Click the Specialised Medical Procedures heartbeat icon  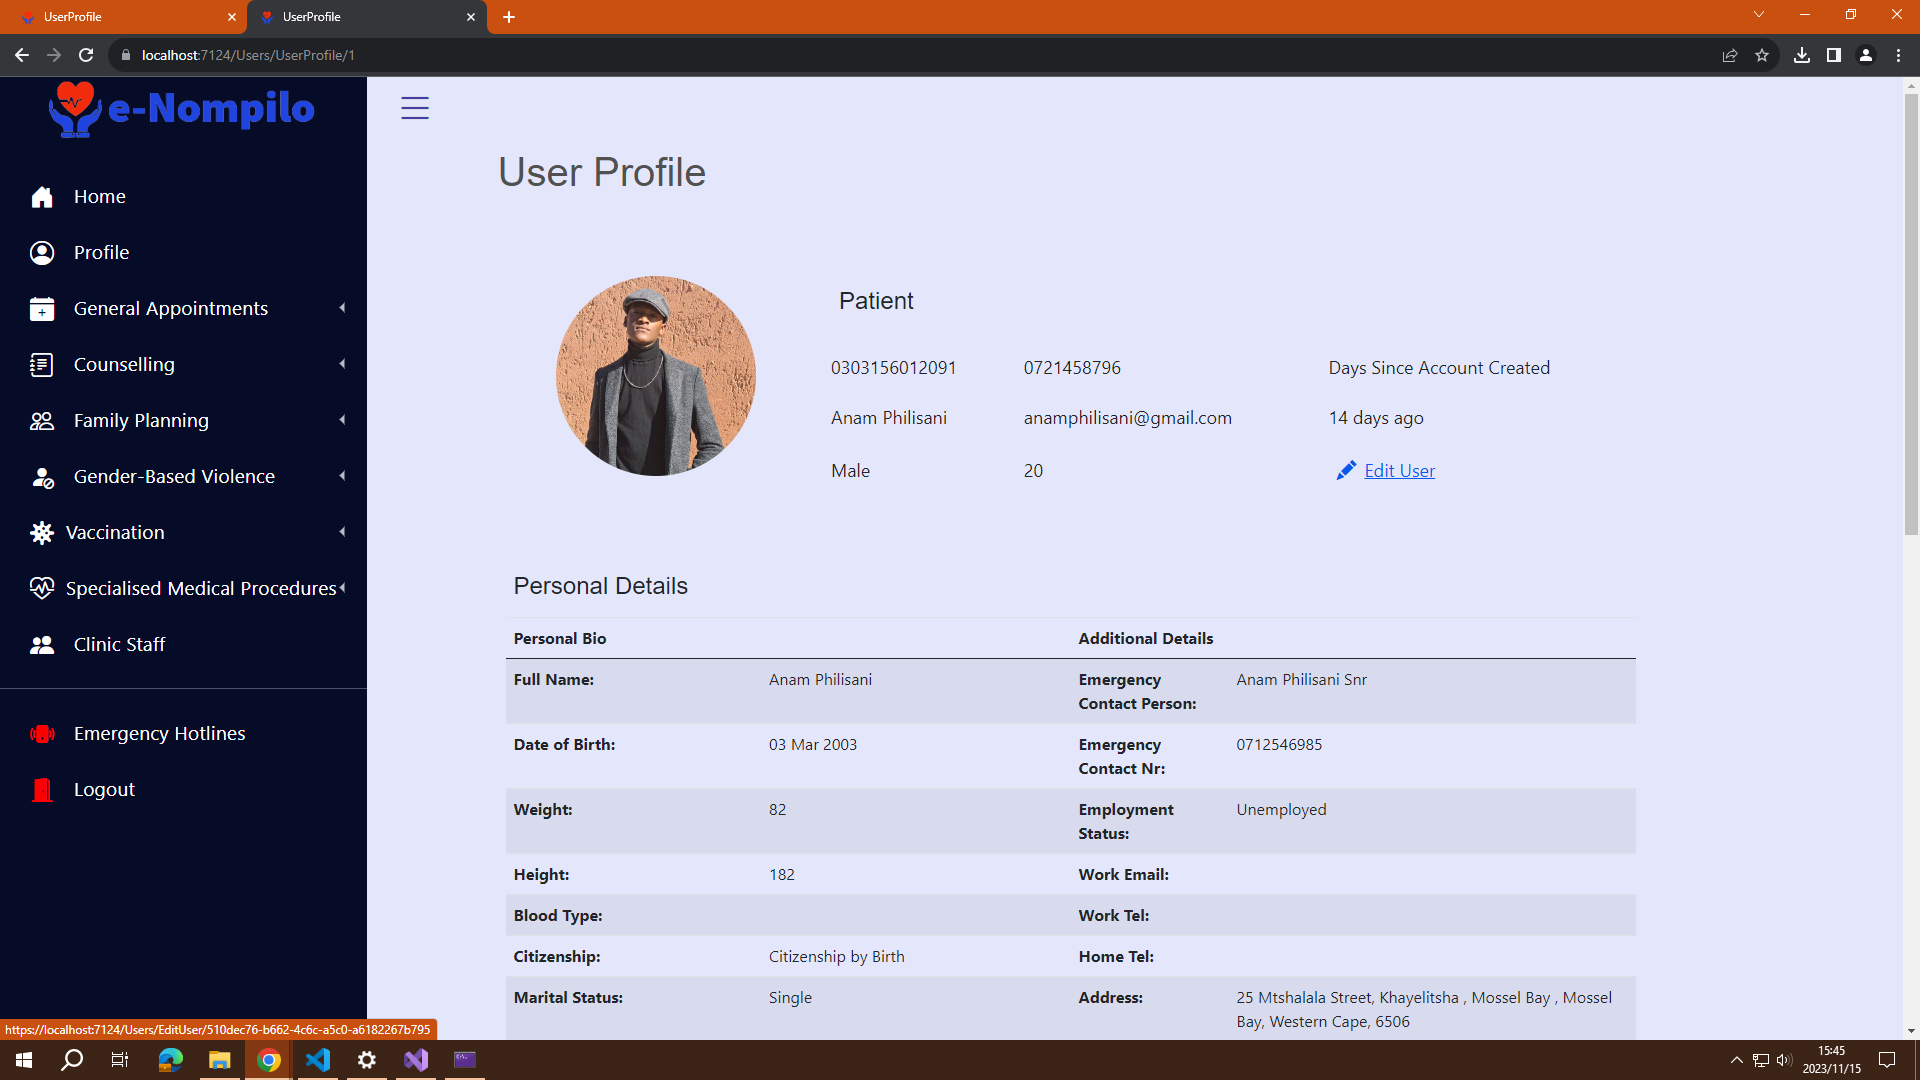42,589
